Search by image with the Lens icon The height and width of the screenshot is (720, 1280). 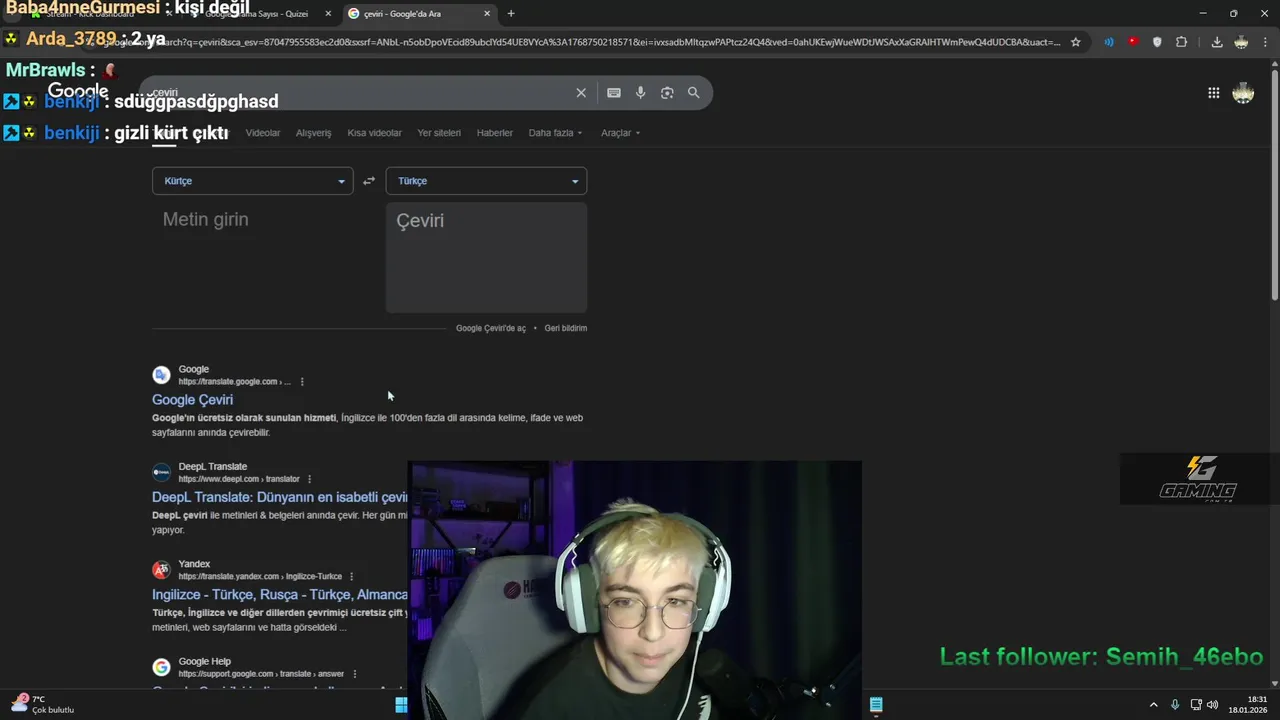pyautogui.click(x=667, y=93)
